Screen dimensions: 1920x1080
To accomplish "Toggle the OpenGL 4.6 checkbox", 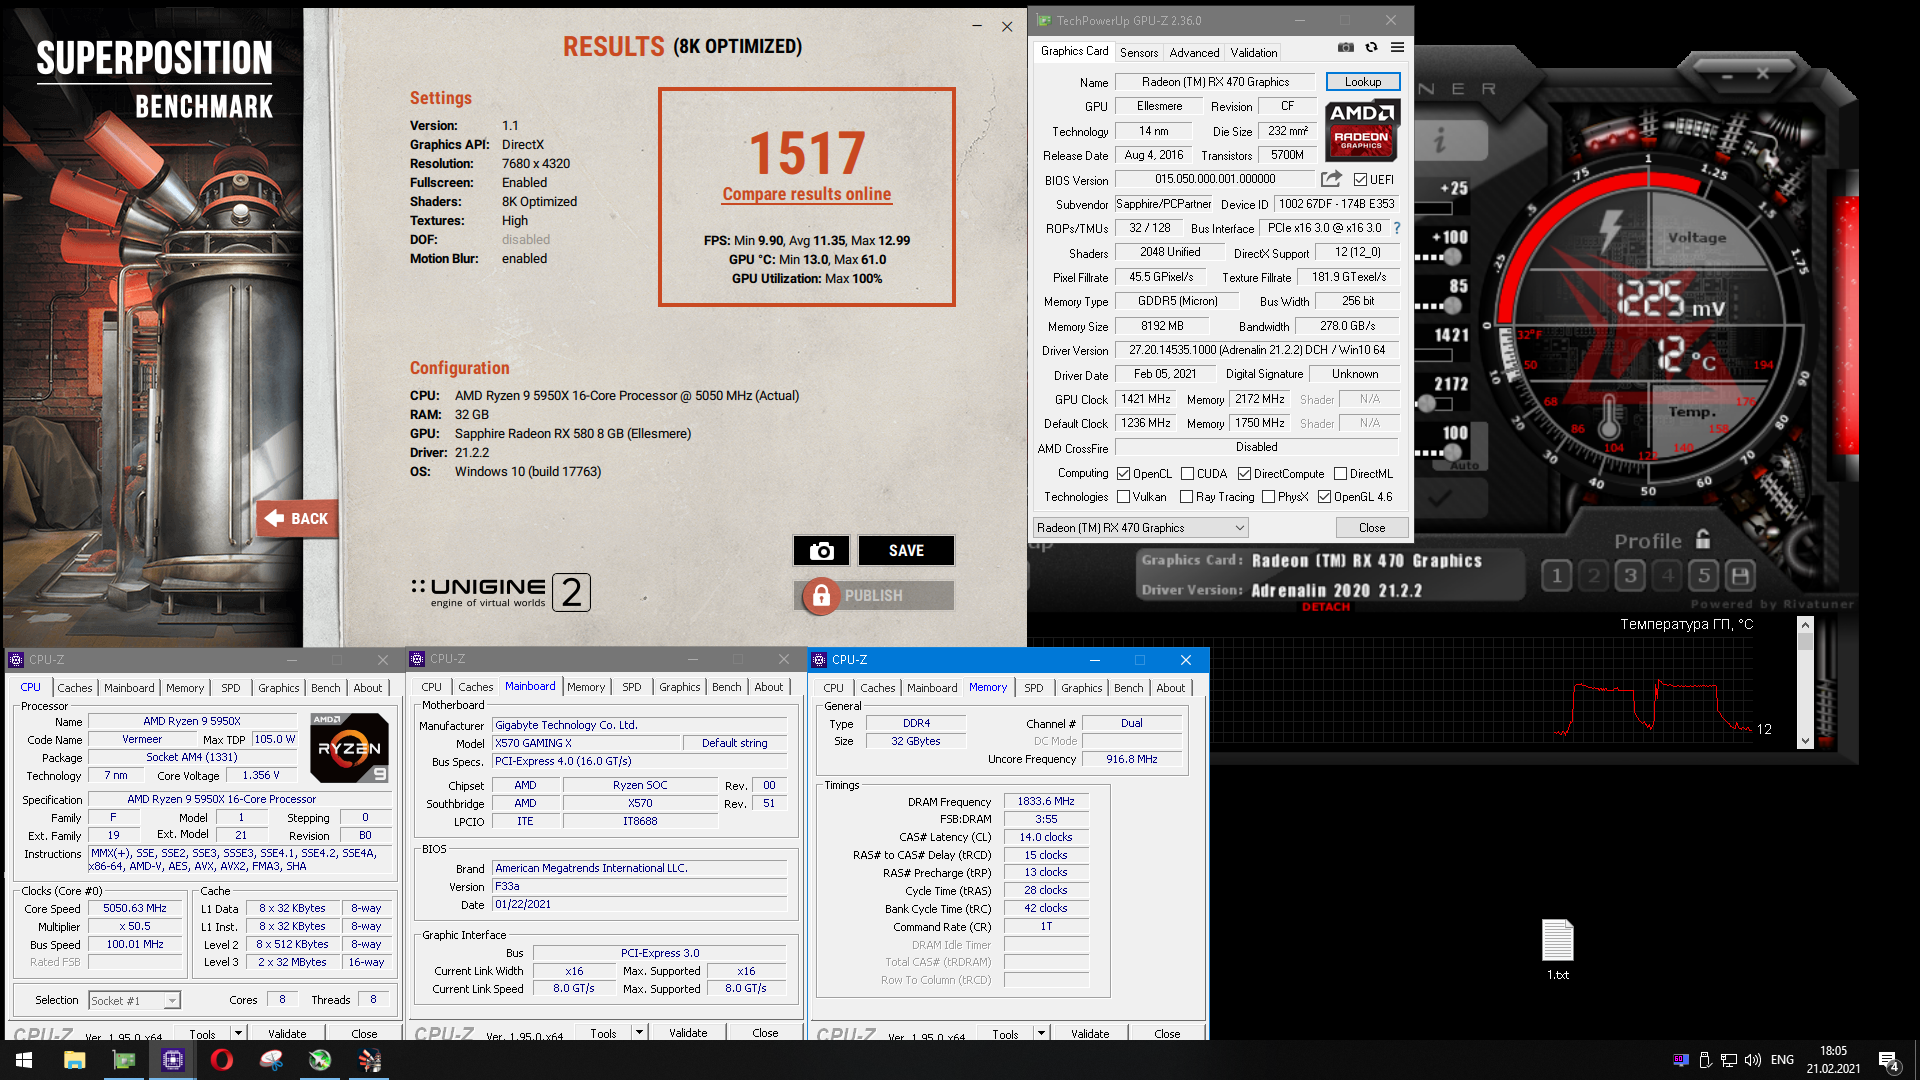I will [1325, 497].
